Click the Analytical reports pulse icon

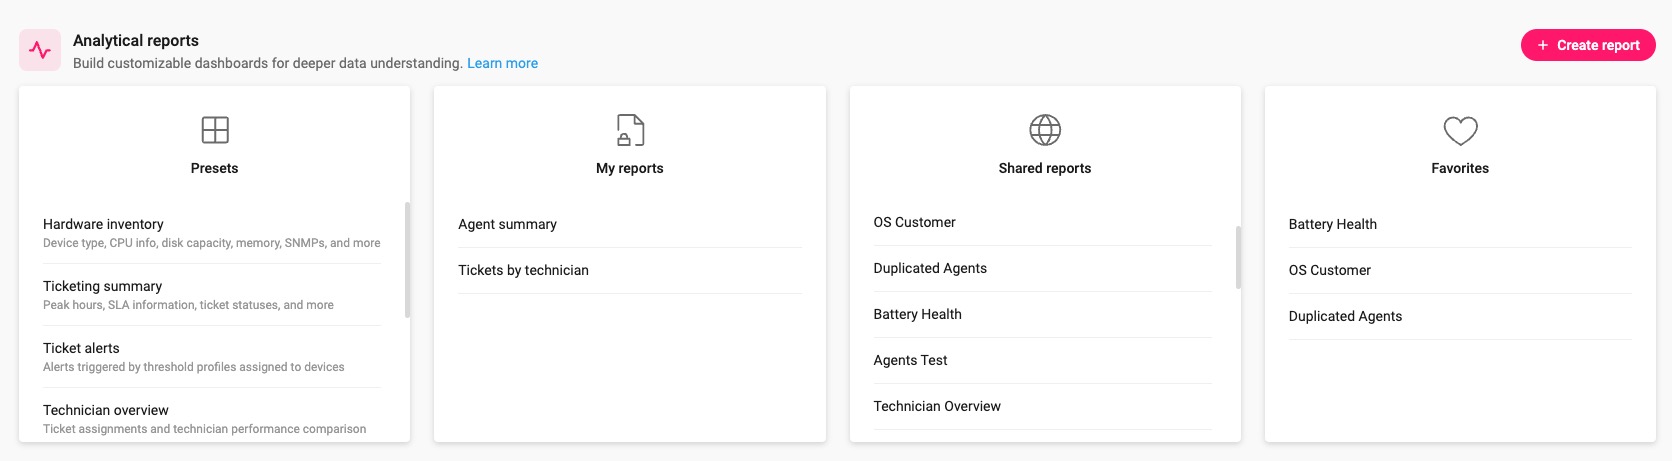tap(40, 50)
